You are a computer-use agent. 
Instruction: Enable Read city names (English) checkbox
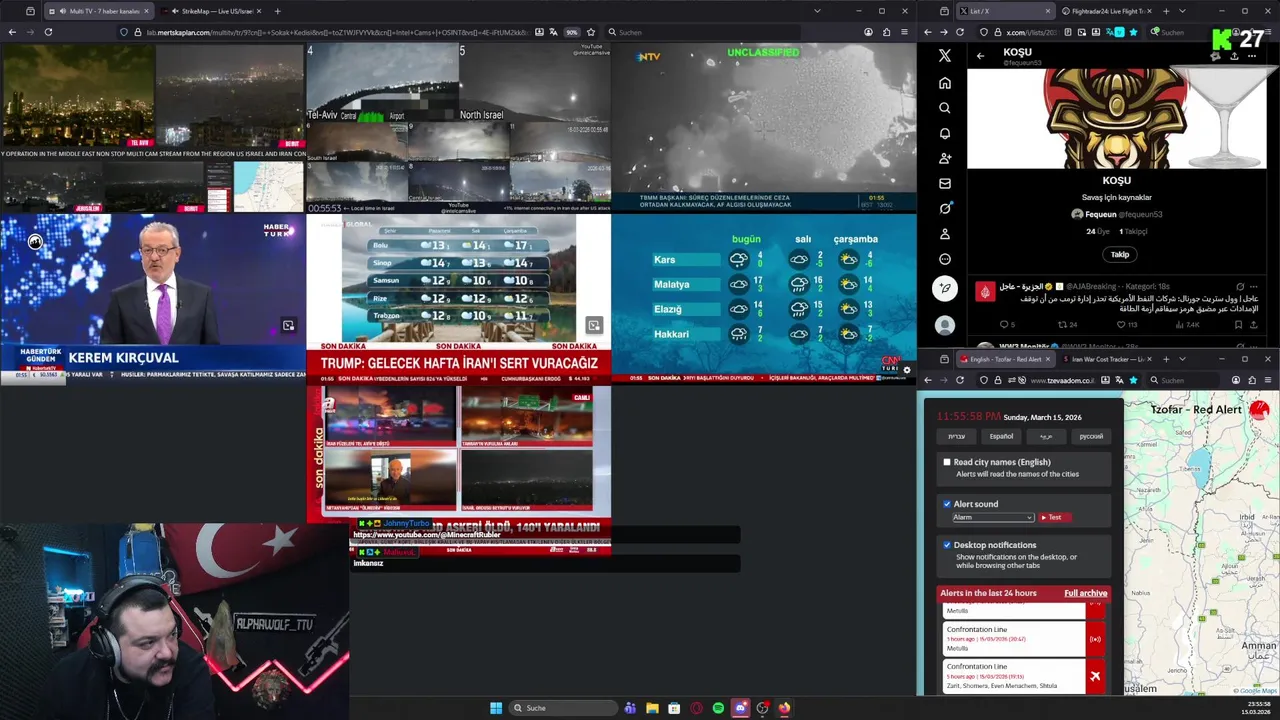click(947, 462)
